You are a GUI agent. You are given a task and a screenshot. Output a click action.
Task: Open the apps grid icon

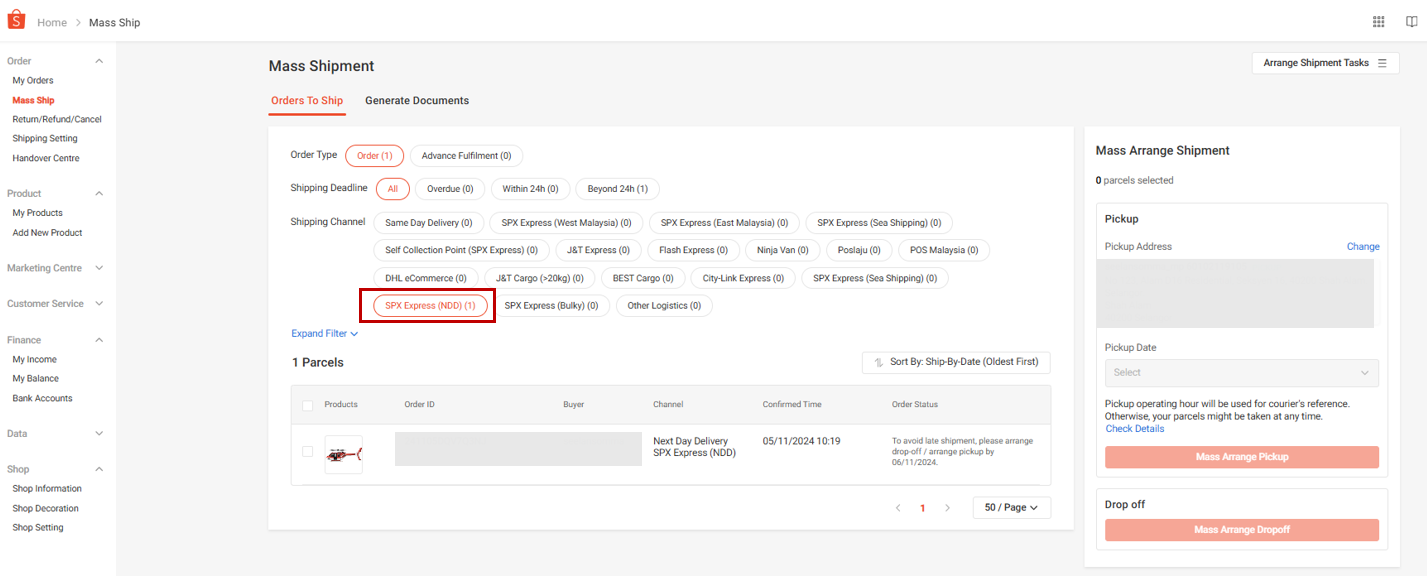[1379, 22]
